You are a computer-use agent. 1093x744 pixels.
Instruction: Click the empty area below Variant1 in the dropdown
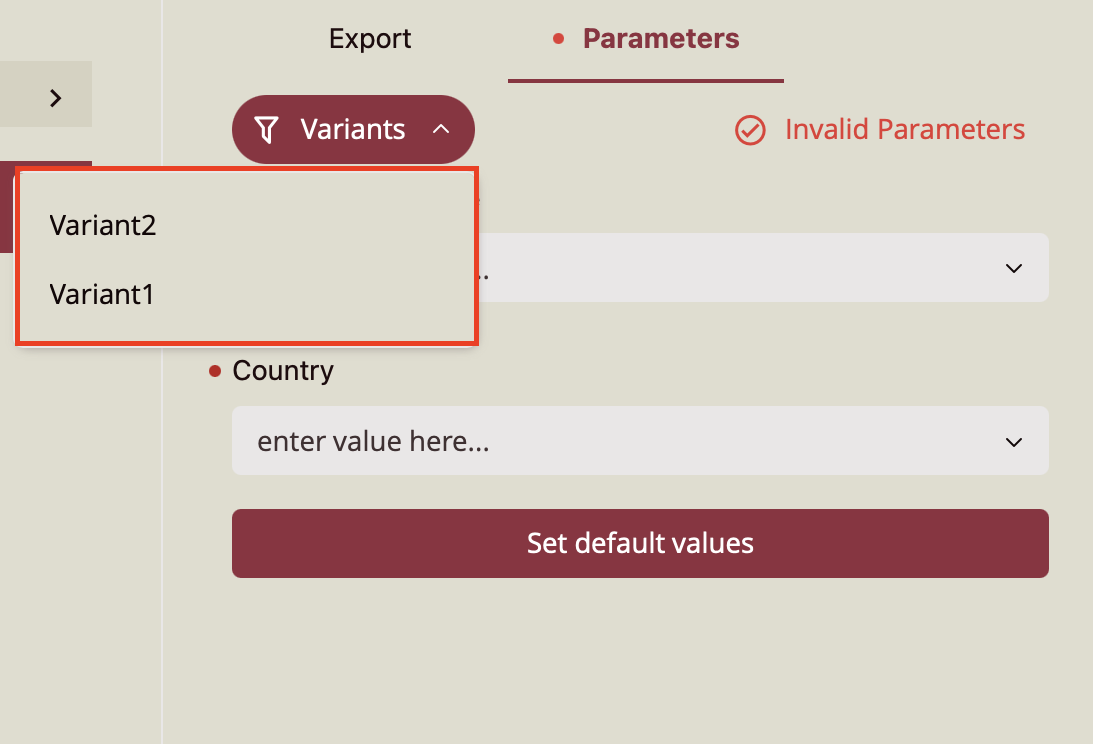pos(246,328)
